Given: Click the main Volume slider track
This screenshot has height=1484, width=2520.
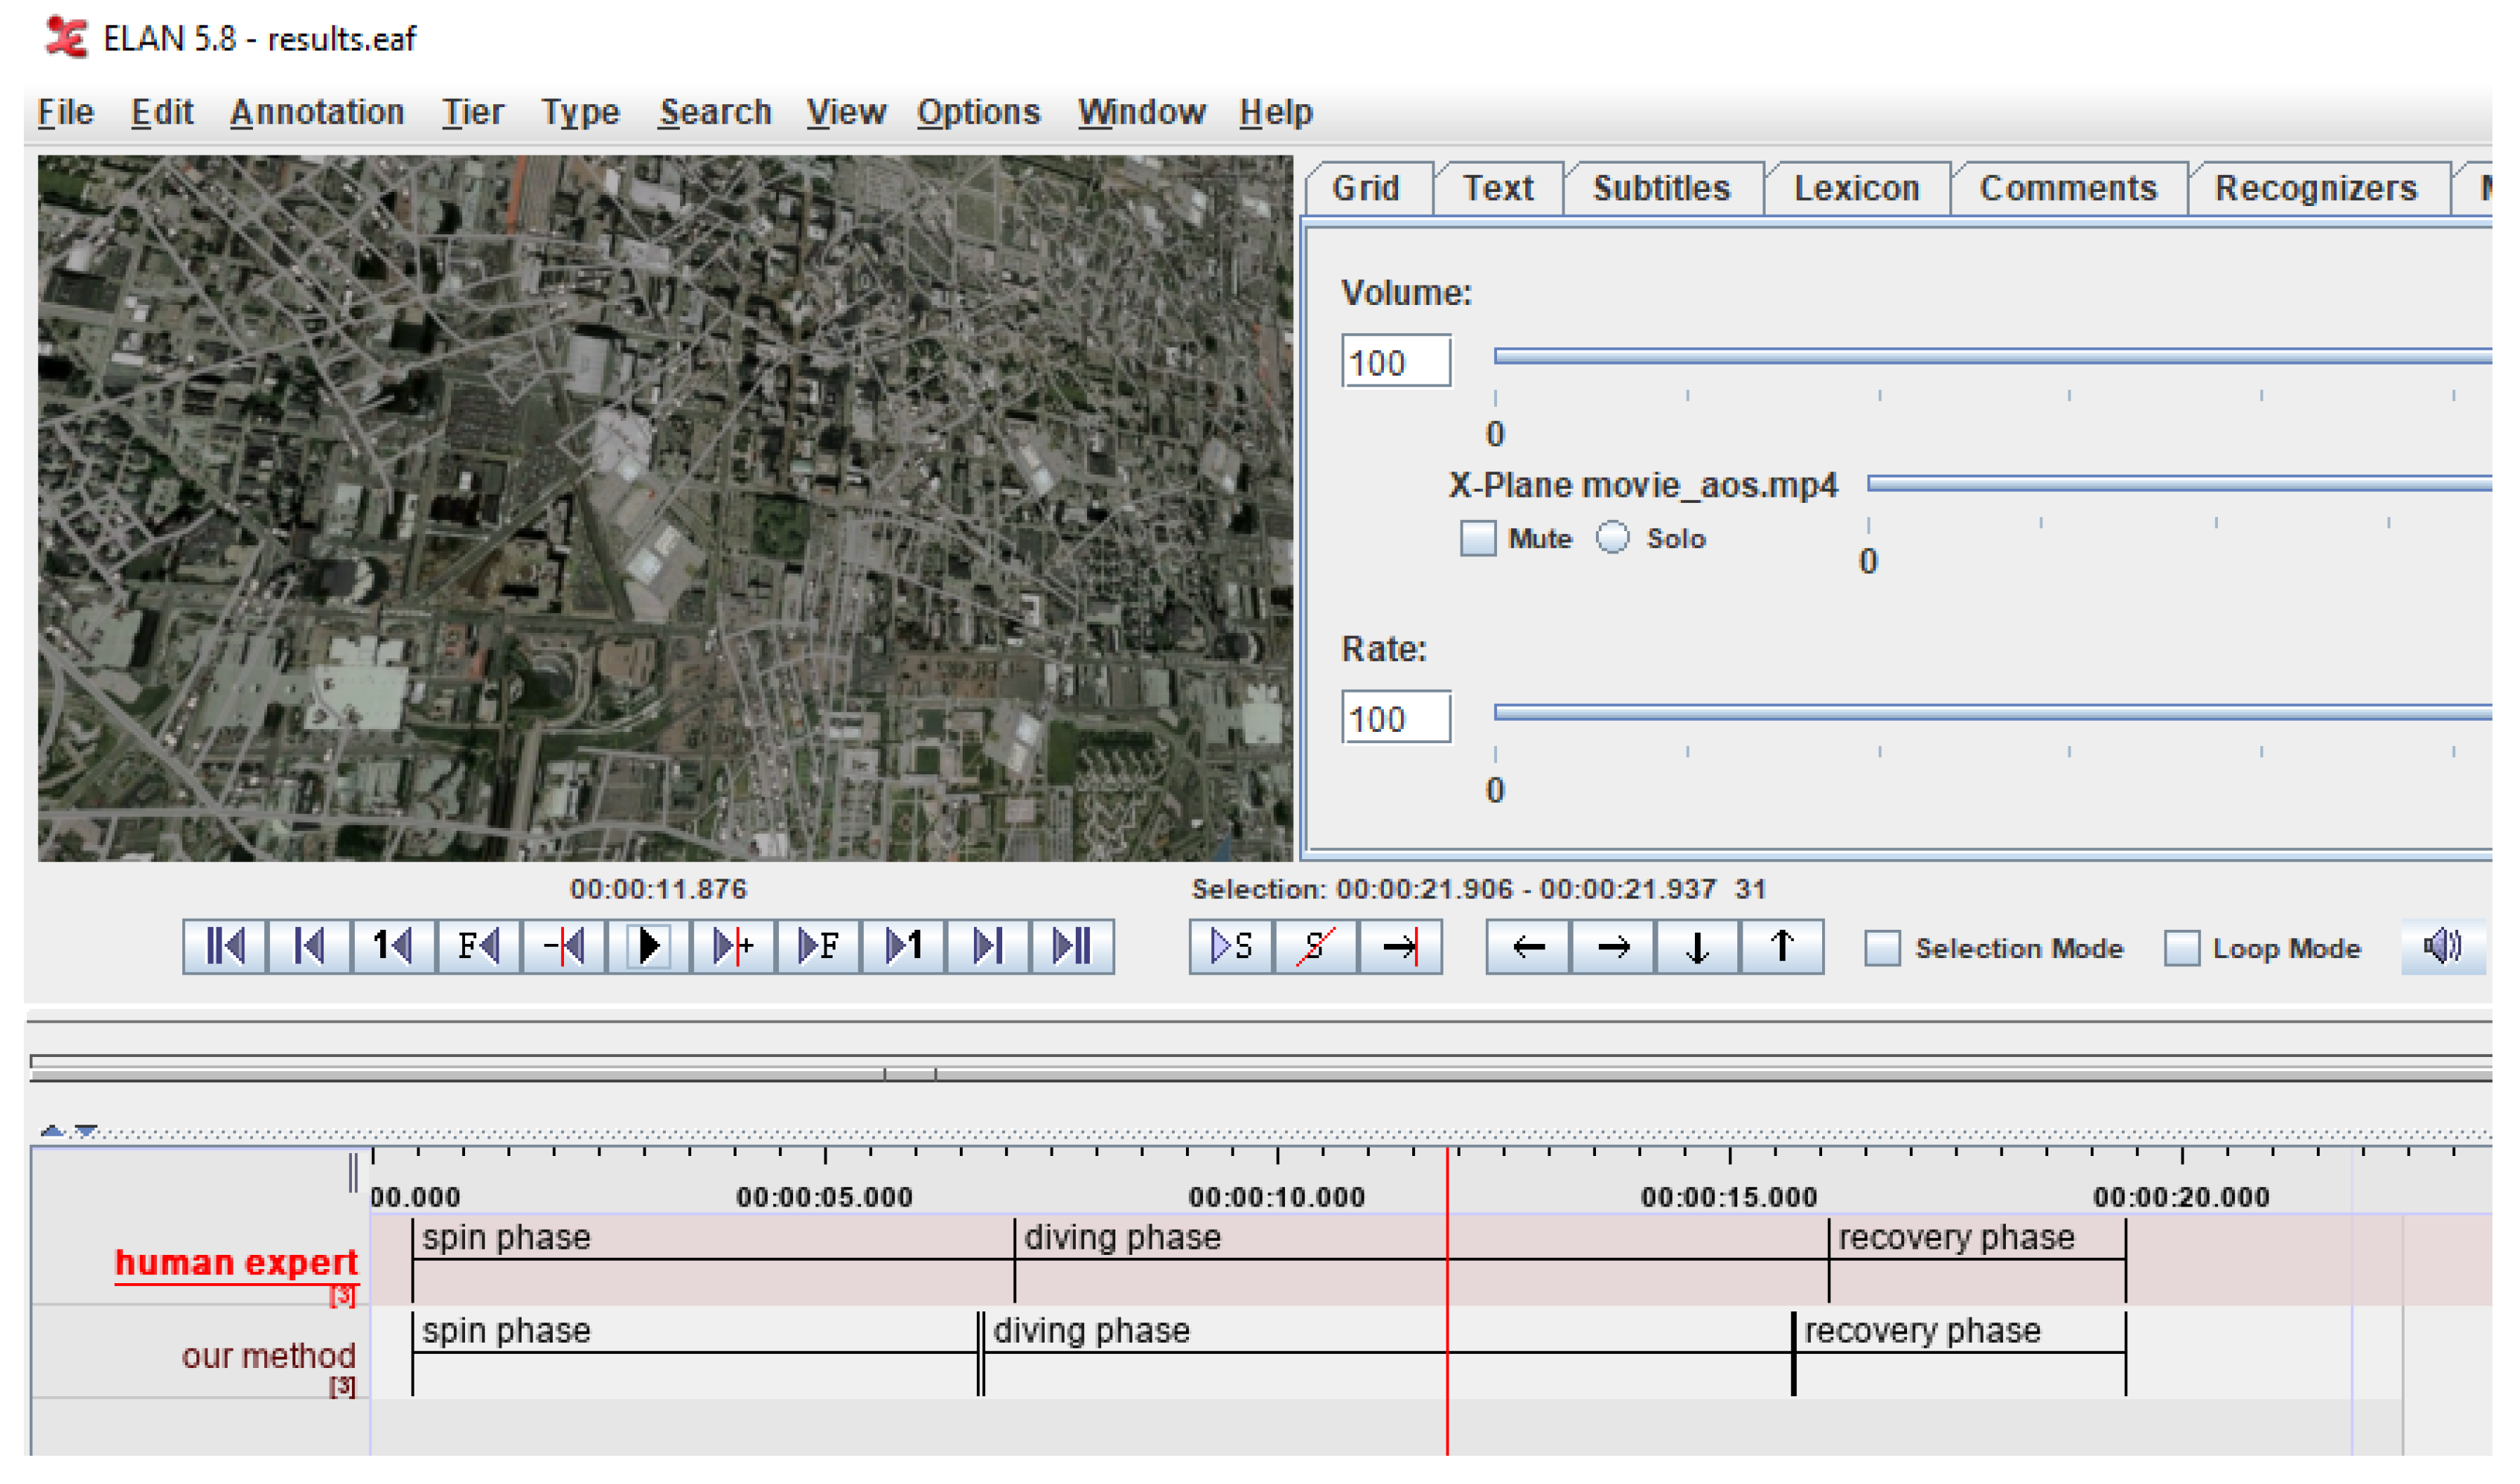Looking at the screenshot, I should [x=1990, y=356].
